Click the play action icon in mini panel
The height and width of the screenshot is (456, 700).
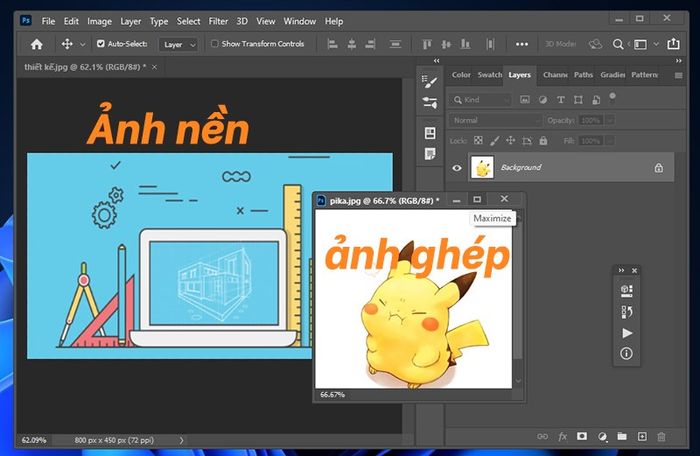627,333
